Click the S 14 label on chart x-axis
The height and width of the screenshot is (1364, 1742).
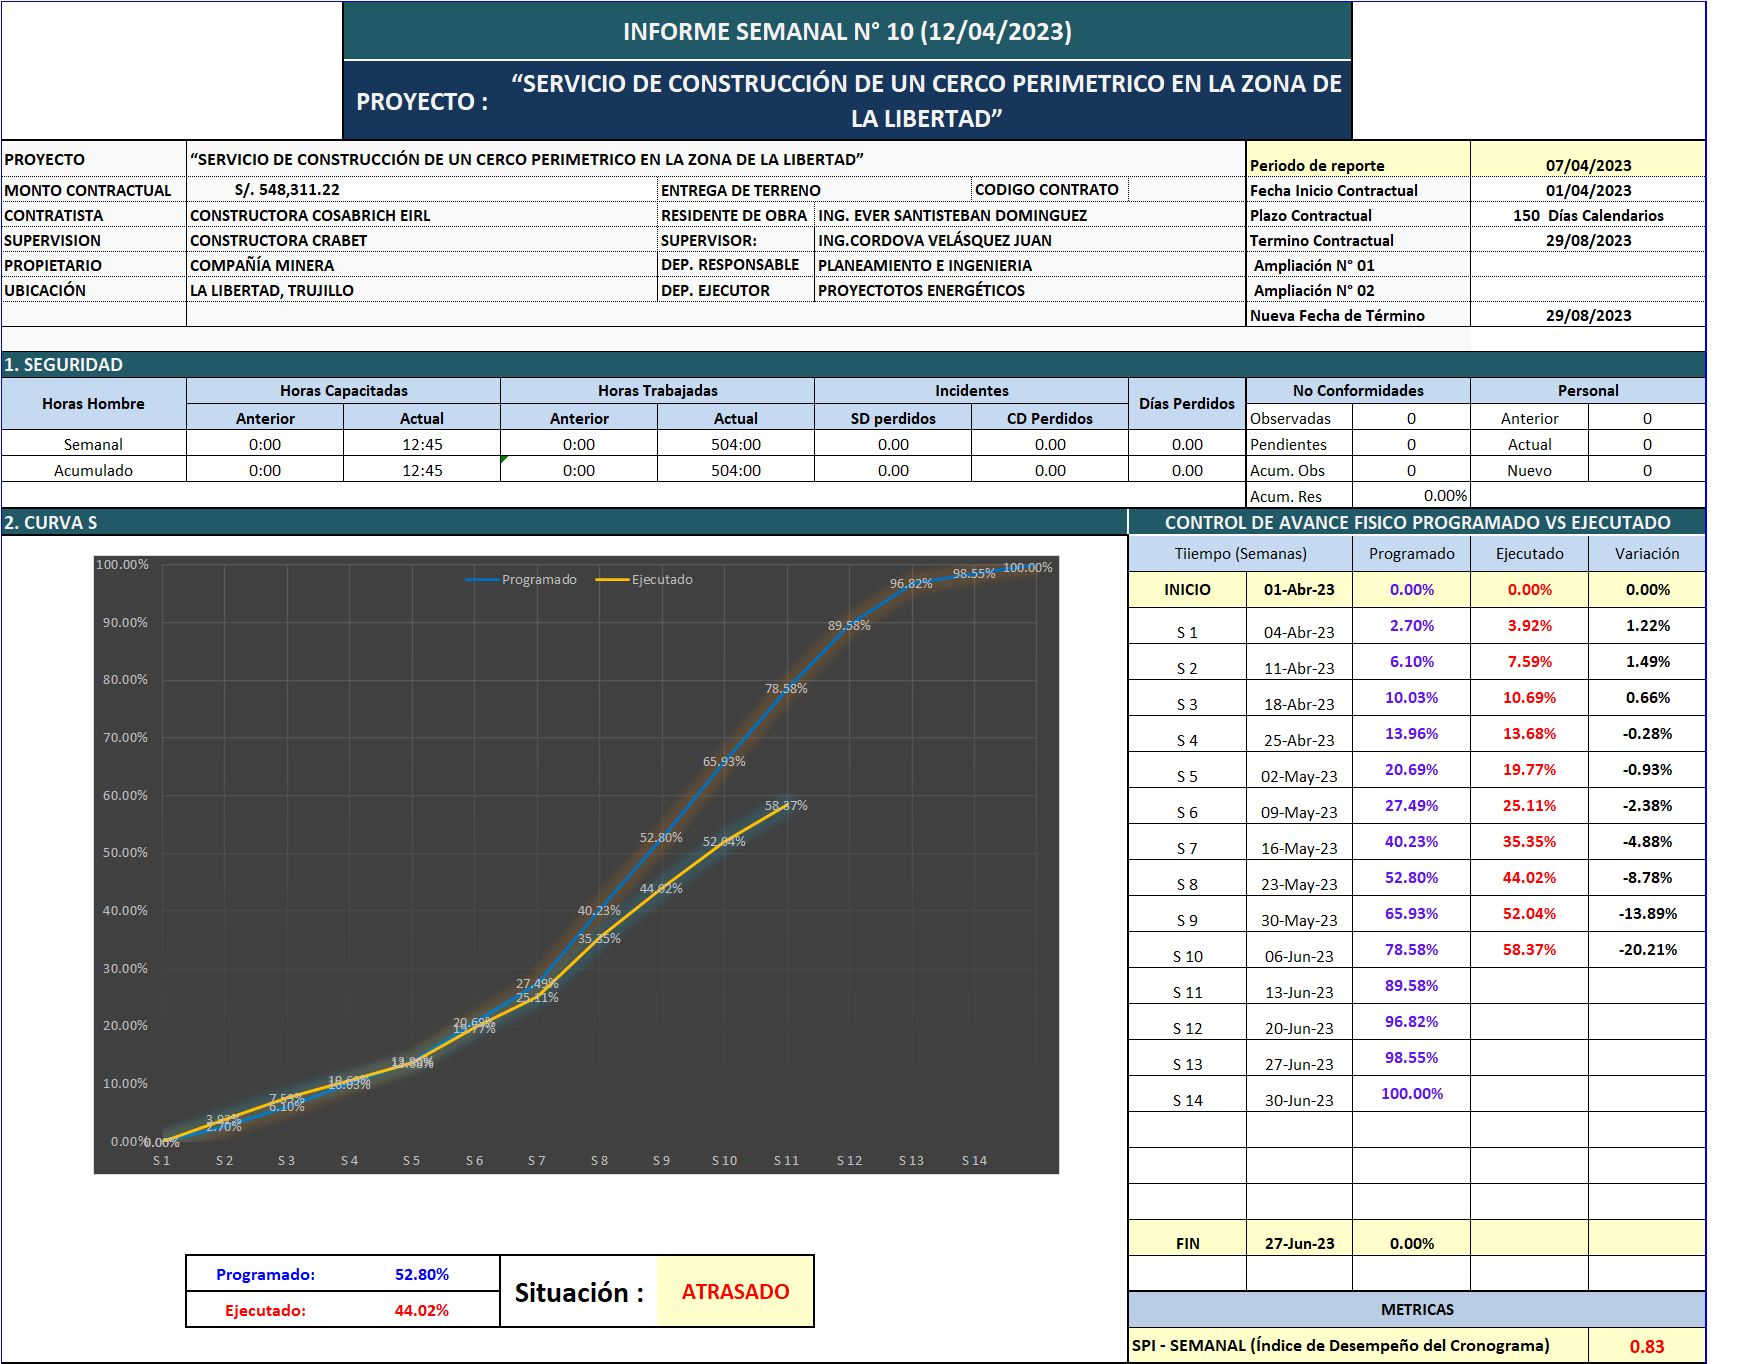pyautogui.click(x=973, y=1160)
